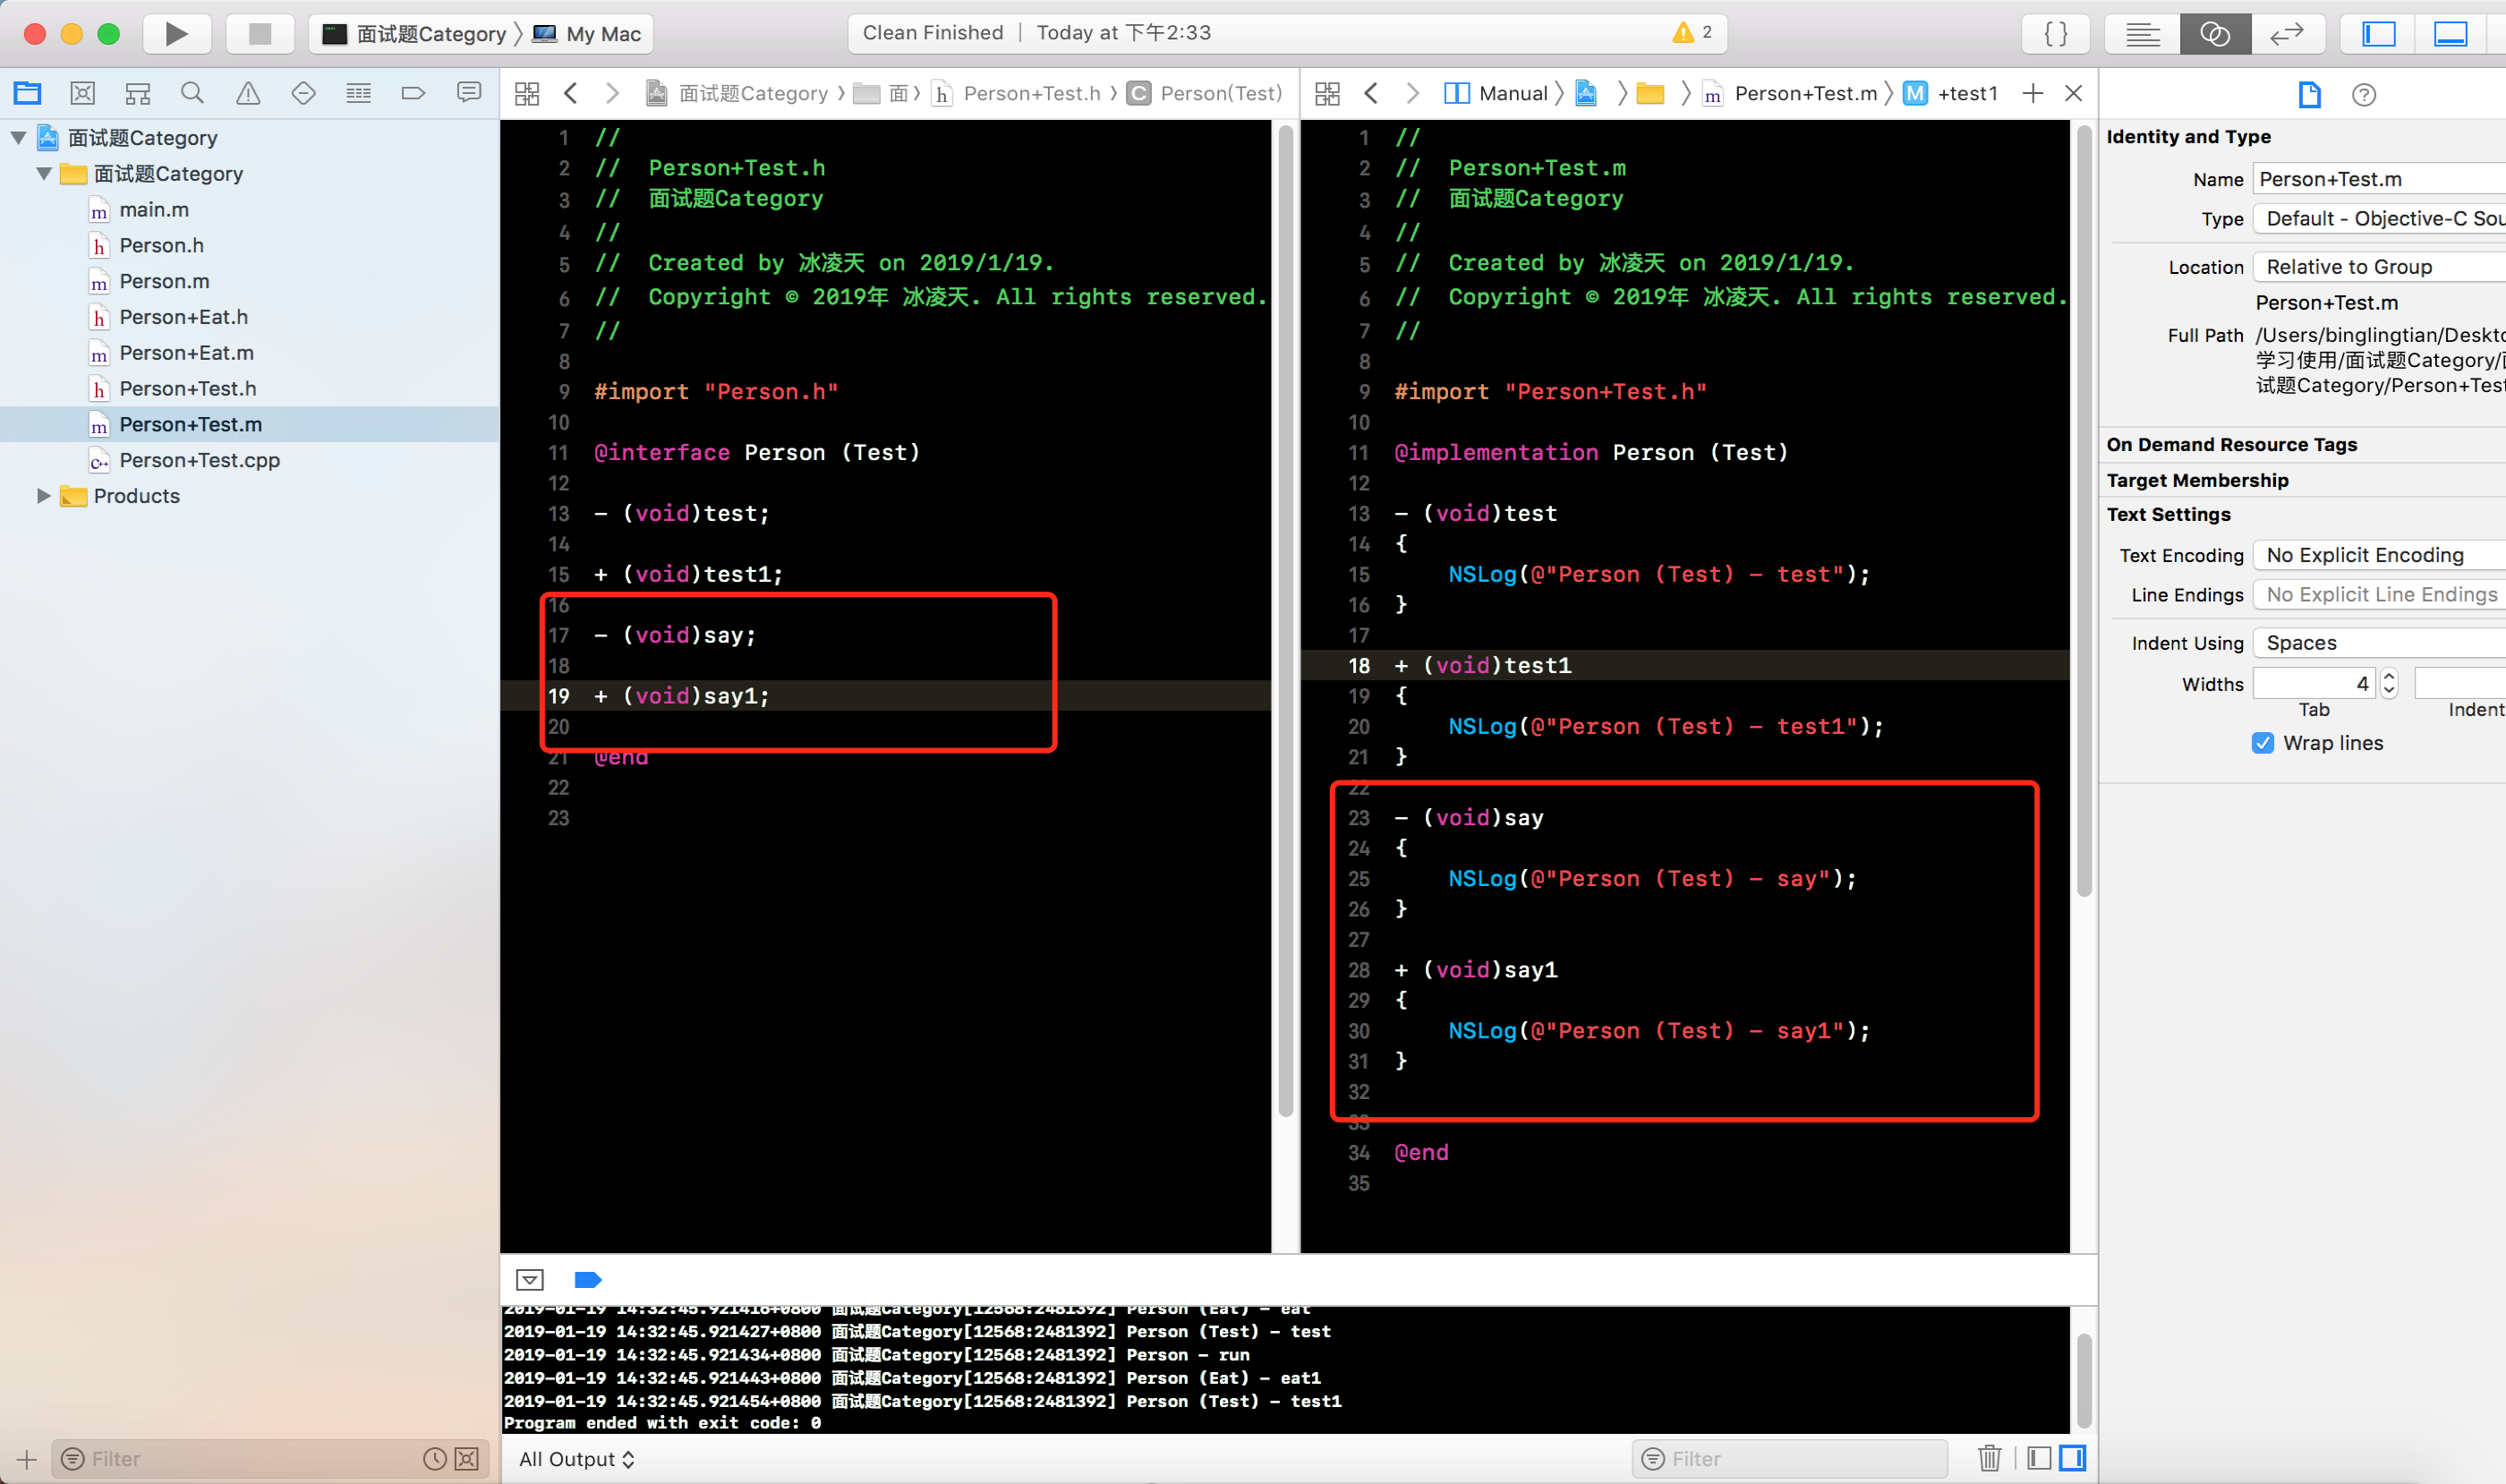Add assistant editor with plus icon
Screen dimensions: 2506x1484
click(x=2032, y=93)
